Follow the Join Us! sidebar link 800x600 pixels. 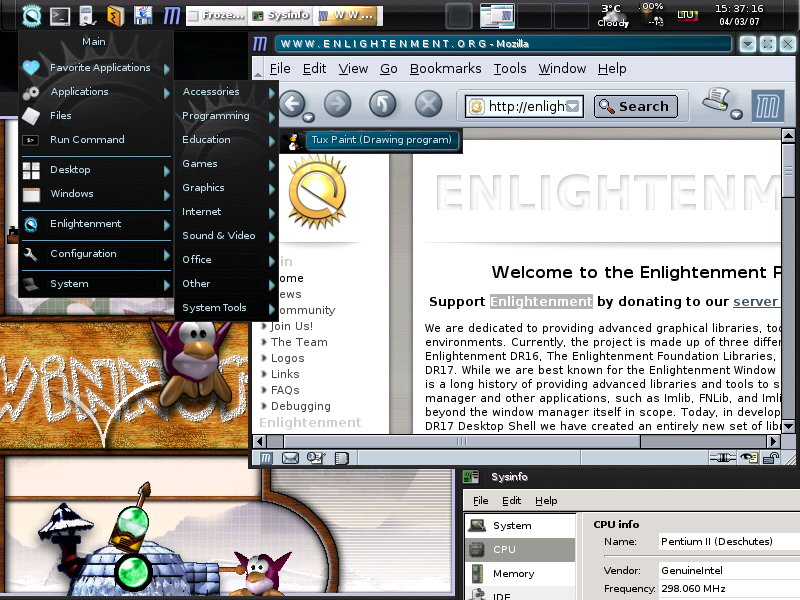pyautogui.click(x=291, y=326)
